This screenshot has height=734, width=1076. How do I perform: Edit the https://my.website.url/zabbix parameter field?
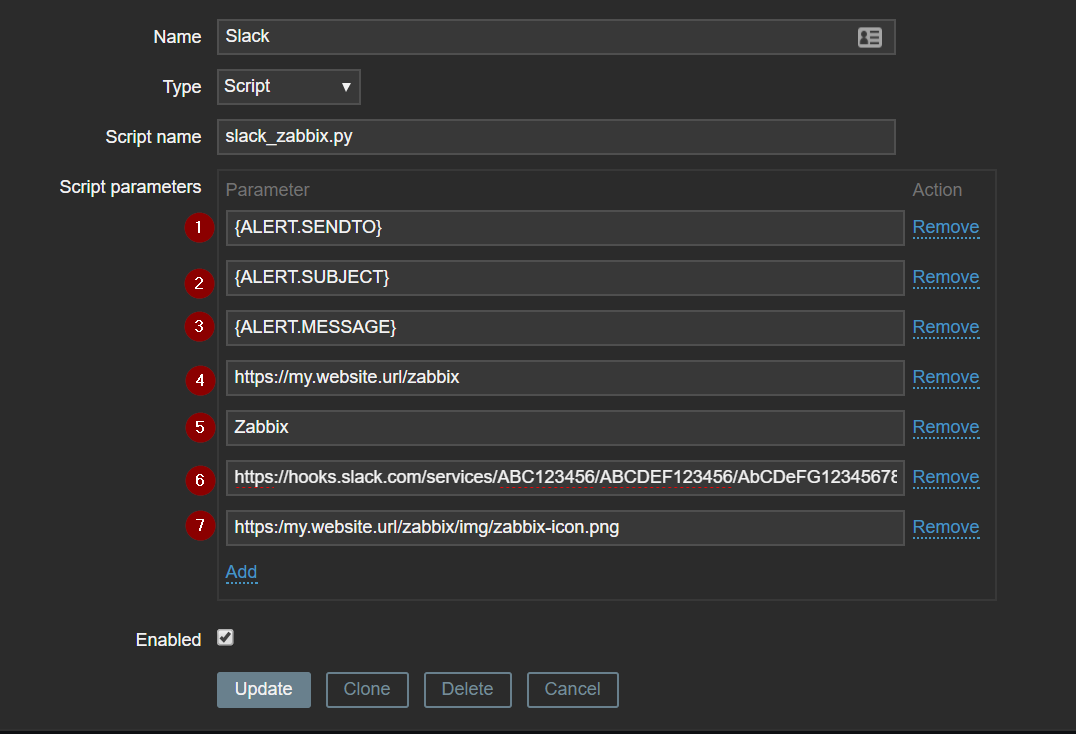pos(565,378)
